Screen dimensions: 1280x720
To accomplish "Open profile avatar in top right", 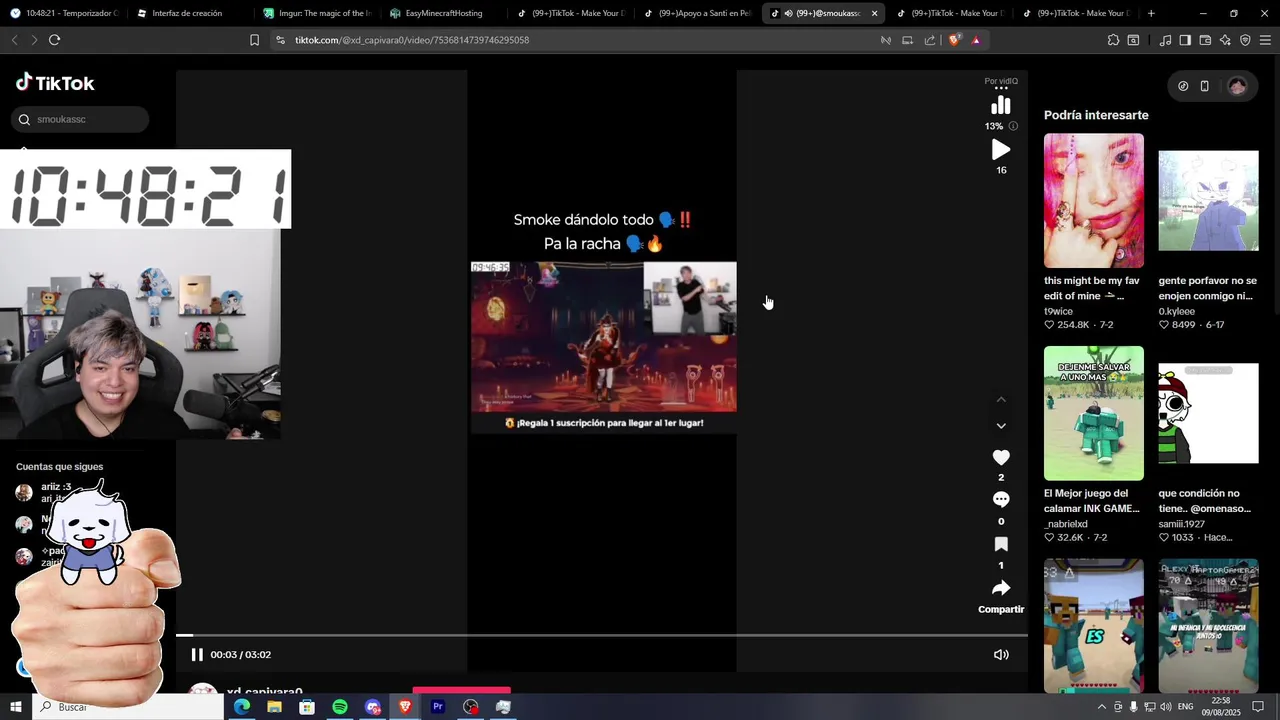I will pos(1237,86).
